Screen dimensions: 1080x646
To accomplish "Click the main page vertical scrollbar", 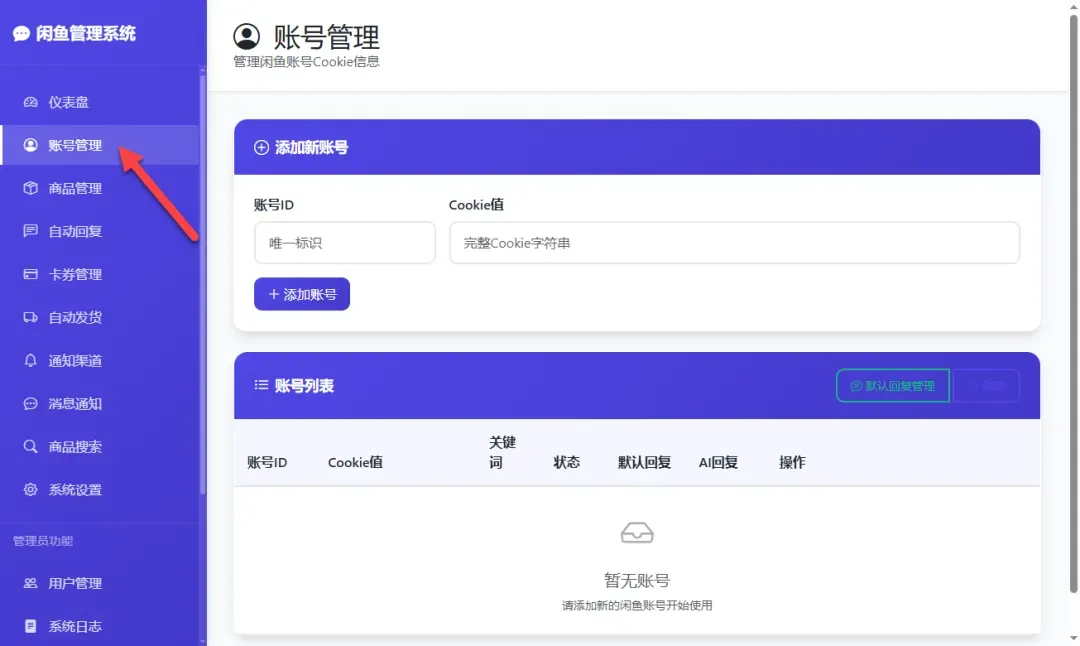I will [1074, 303].
